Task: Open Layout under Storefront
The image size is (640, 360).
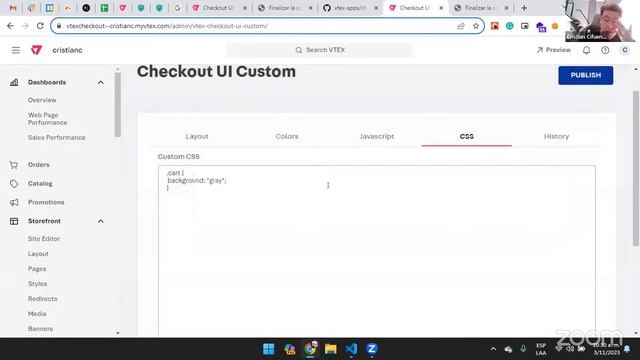Action: click(x=38, y=254)
